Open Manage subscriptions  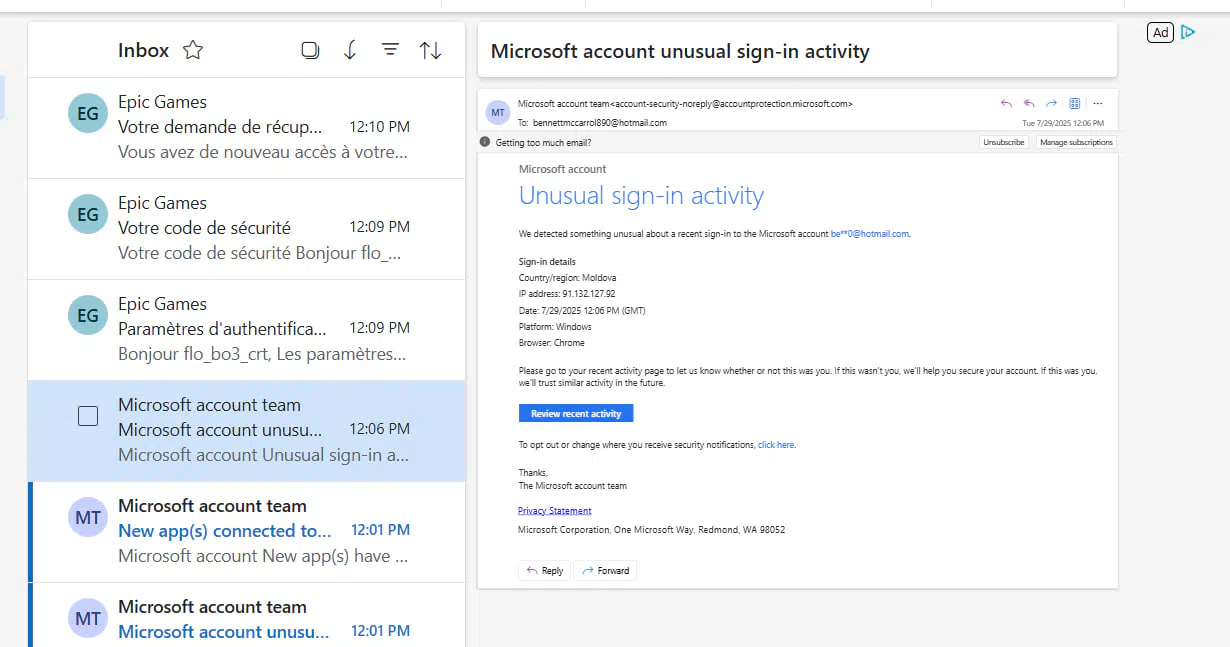tap(1076, 142)
